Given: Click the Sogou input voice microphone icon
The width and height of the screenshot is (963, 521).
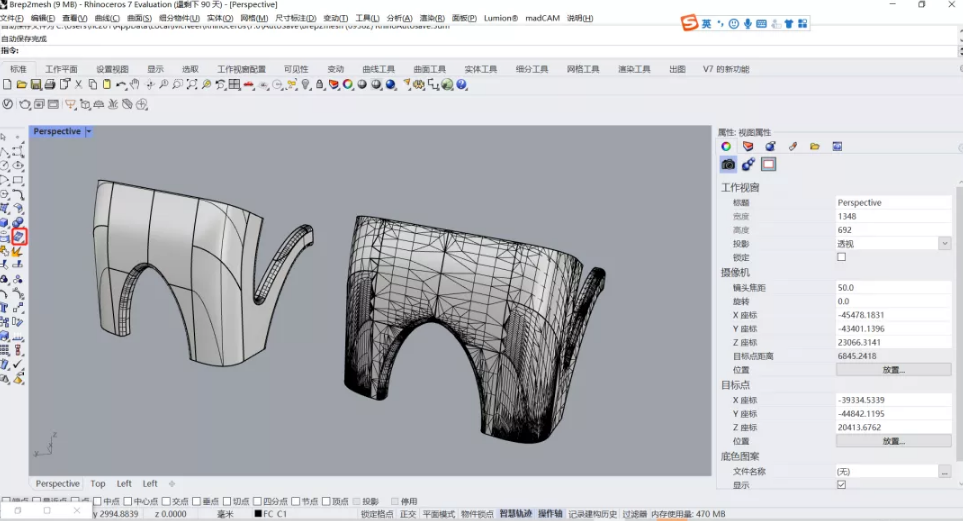Looking at the screenshot, I should 747,24.
